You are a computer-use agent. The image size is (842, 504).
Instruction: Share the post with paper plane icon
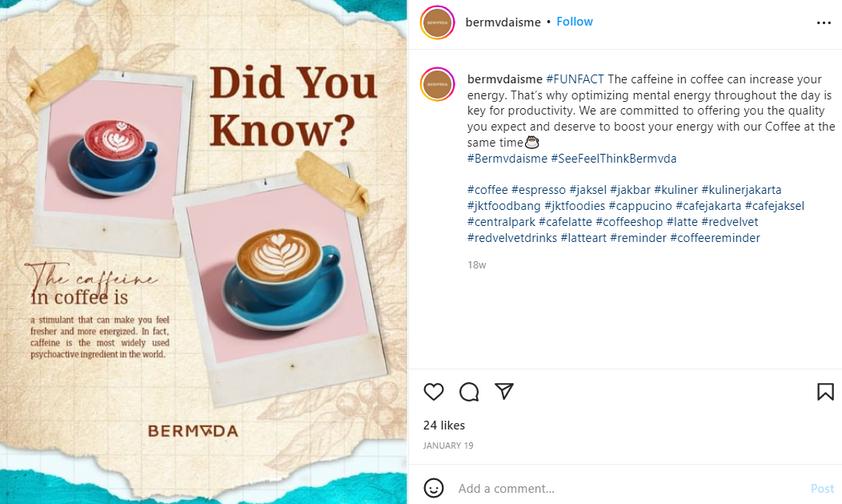(x=504, y=391)
